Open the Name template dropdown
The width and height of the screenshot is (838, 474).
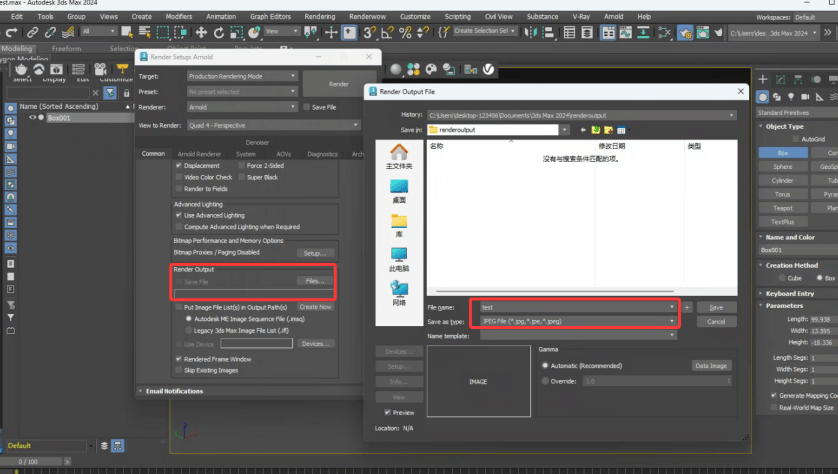point(578,336)
